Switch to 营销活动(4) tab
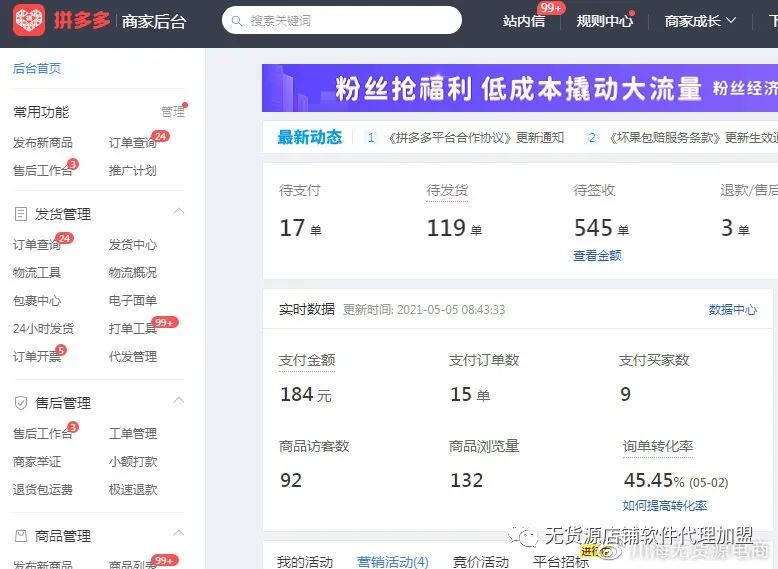The width and height of the screenshot is (778, 569). tap(392, 562)
